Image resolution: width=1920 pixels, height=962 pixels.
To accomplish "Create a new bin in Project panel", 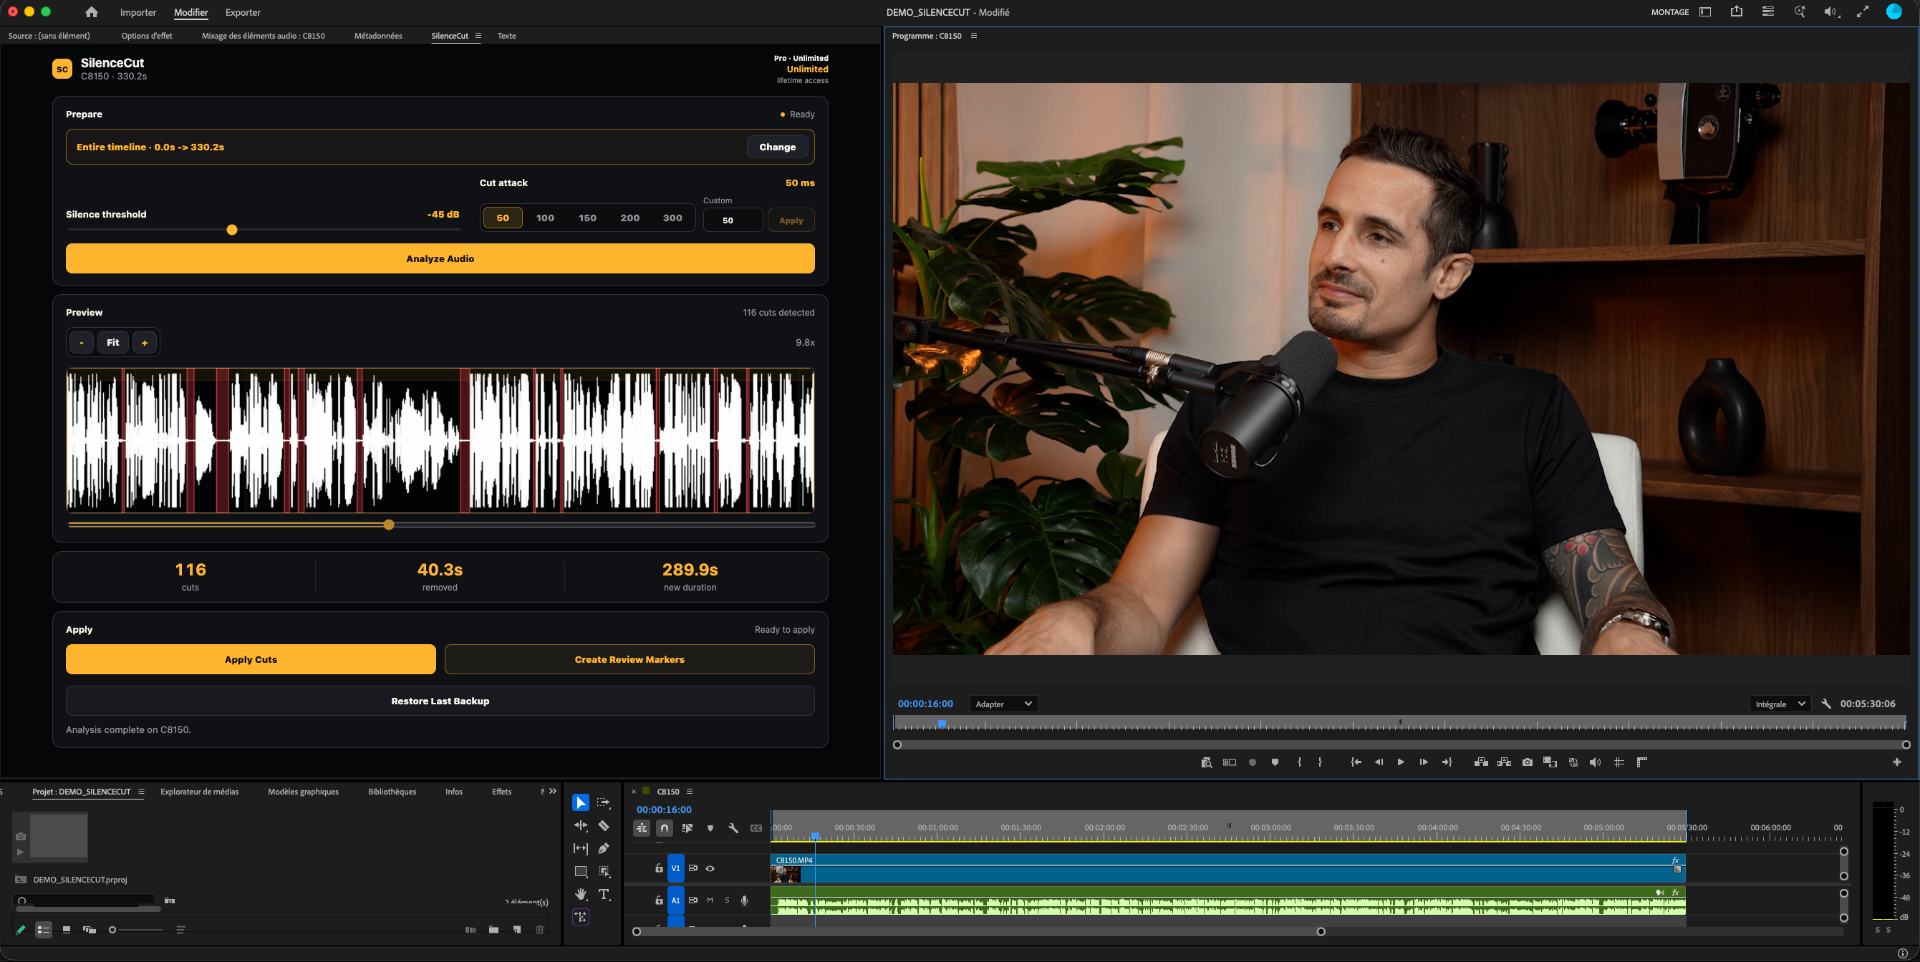I will point(494,930).
